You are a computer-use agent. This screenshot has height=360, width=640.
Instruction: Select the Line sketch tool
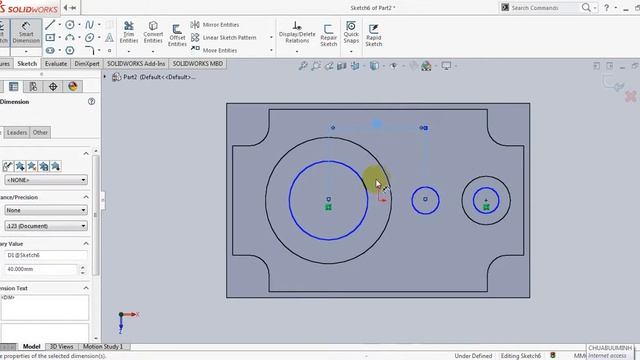50,25
